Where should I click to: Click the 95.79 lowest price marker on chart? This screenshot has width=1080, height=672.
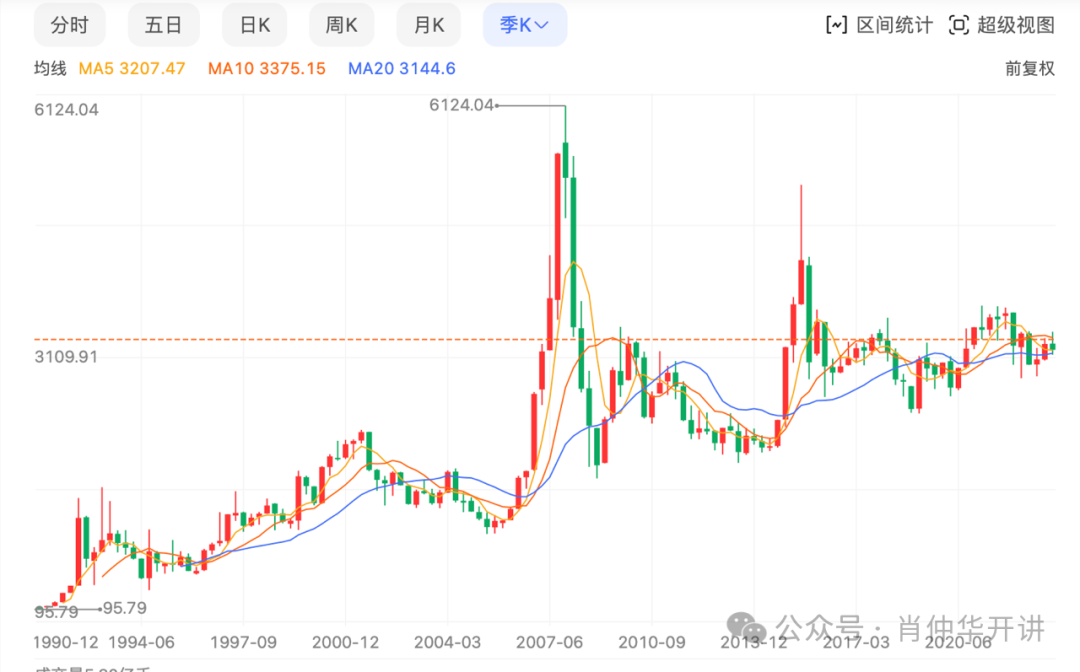pos(124,608)
